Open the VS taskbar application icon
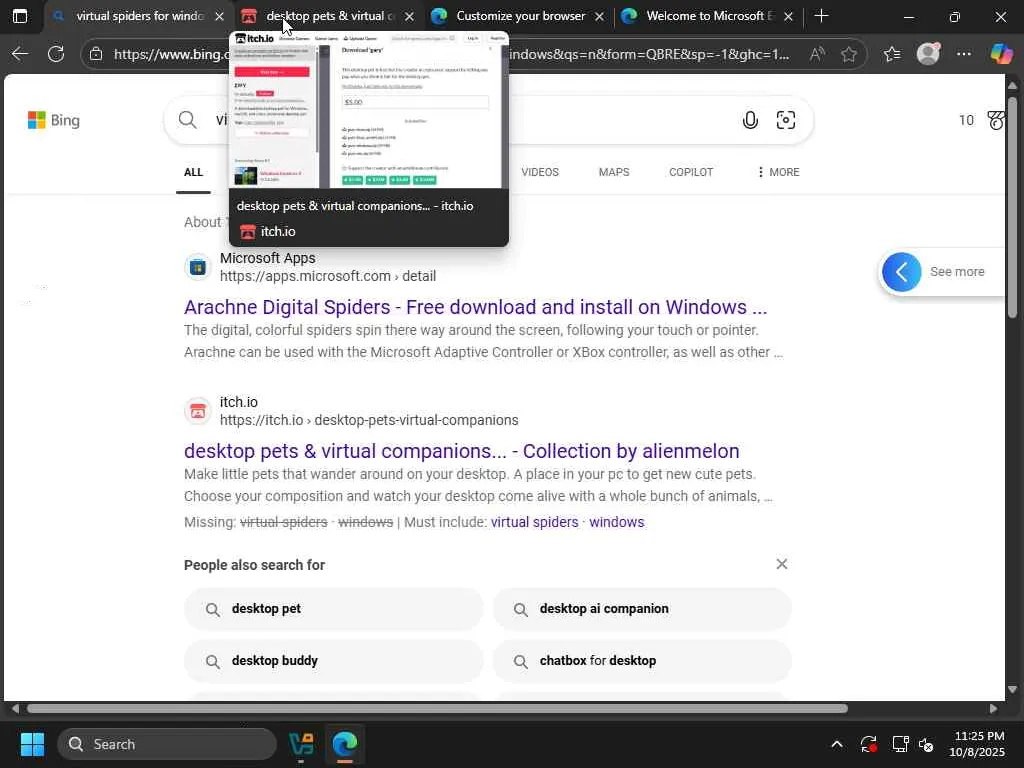 click(301, 744)
